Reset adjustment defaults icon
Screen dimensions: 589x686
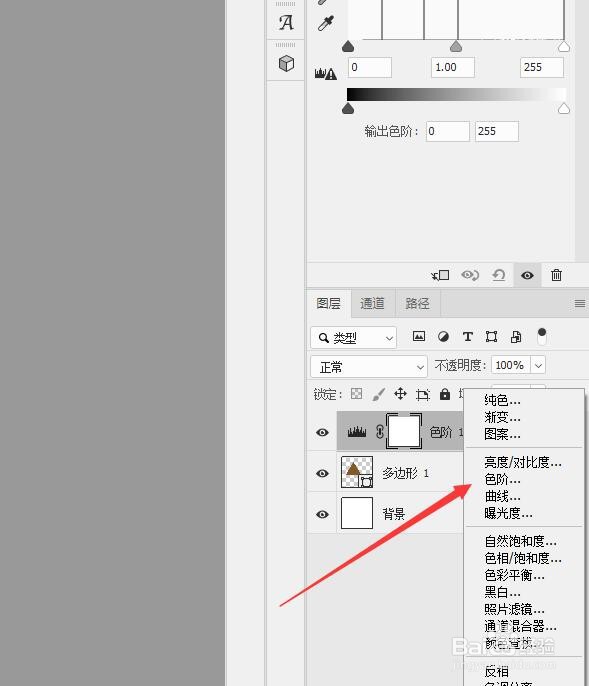point(499,275)
